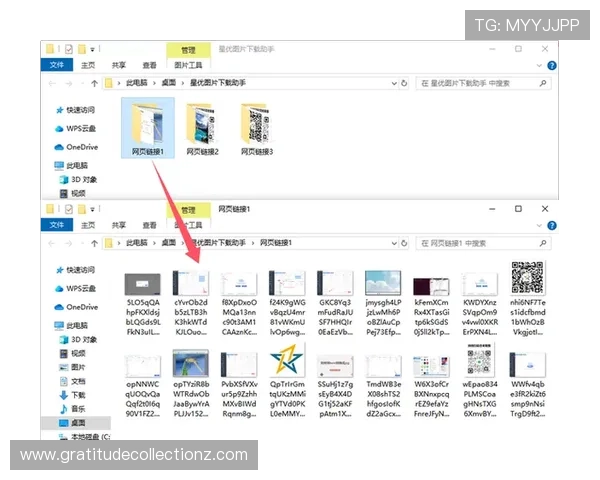Select thumbnail cYvrOb2d file
The image size is (600, 480).
point(191,304)
